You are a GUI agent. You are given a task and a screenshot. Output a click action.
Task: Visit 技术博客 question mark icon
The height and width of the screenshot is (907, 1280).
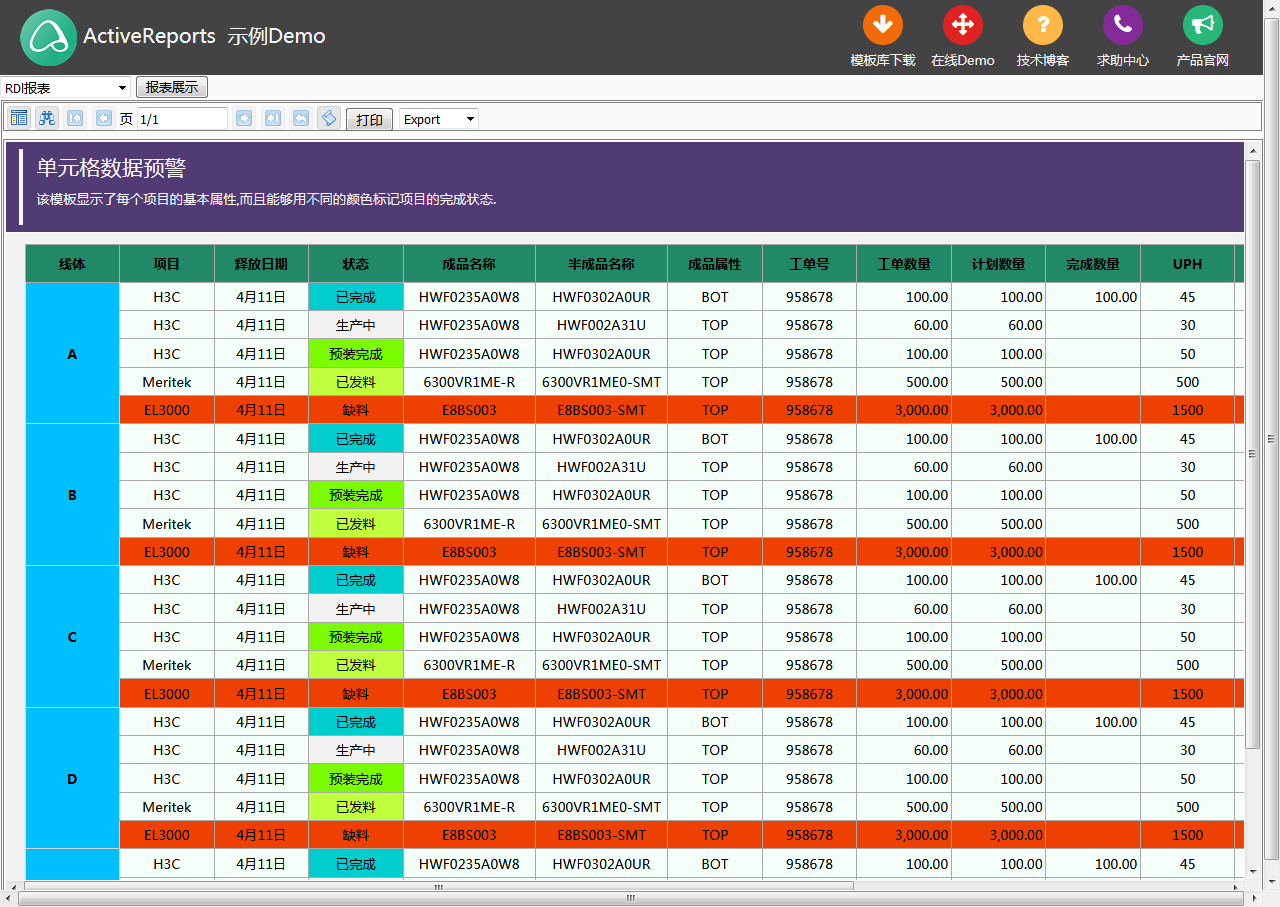(x=1043, y=26)
